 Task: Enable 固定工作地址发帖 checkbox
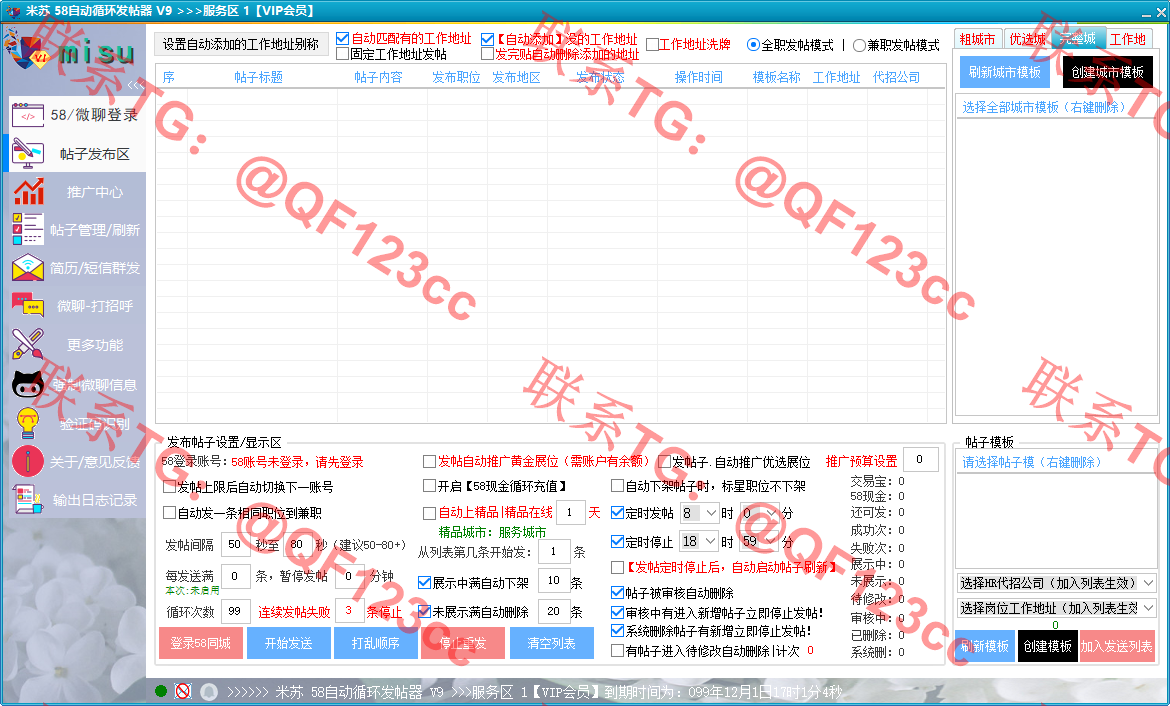click(342, 54)
